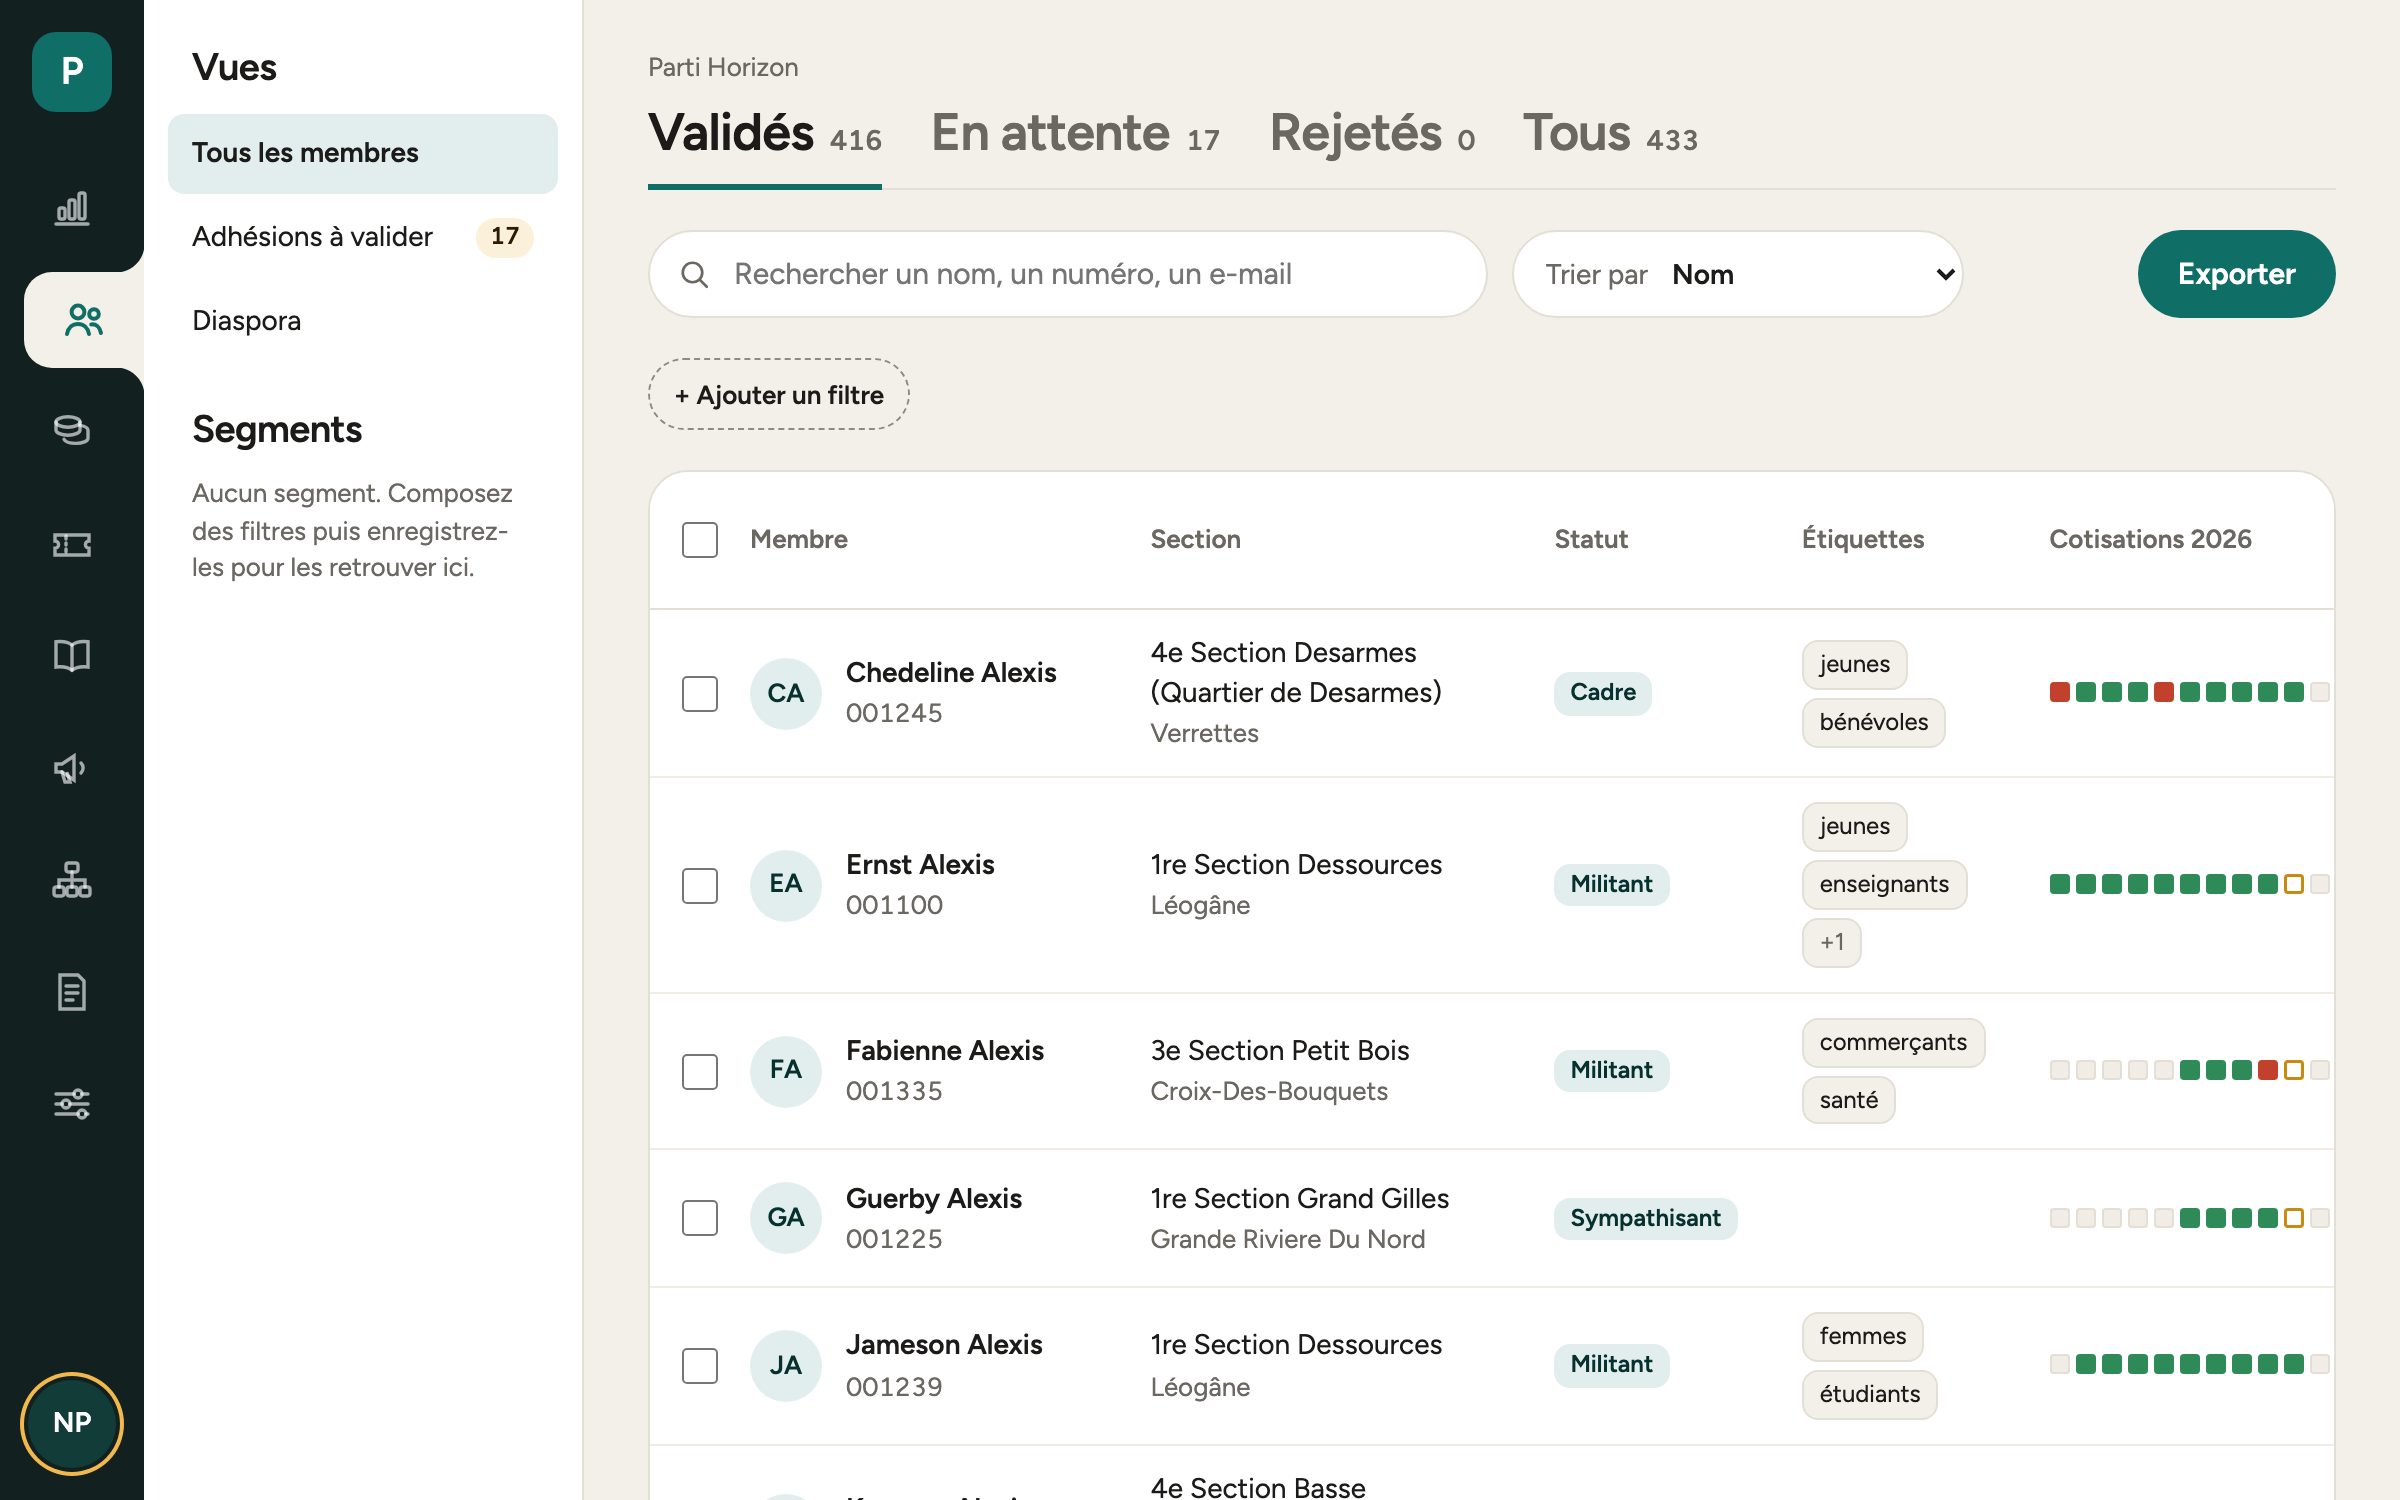Select the Tous les membres view

(363, 153)
